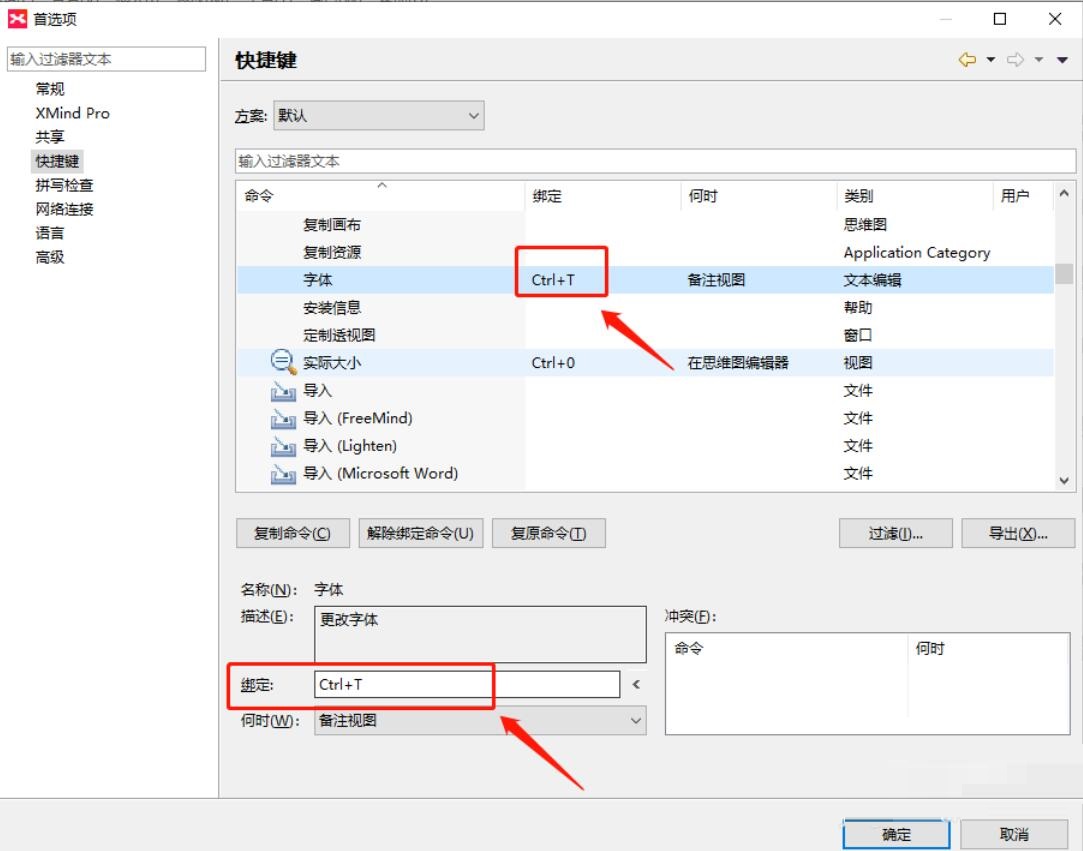
Task: Click the 导出(X)... button
Action: pyautogui.click(x=1018, y=533)
